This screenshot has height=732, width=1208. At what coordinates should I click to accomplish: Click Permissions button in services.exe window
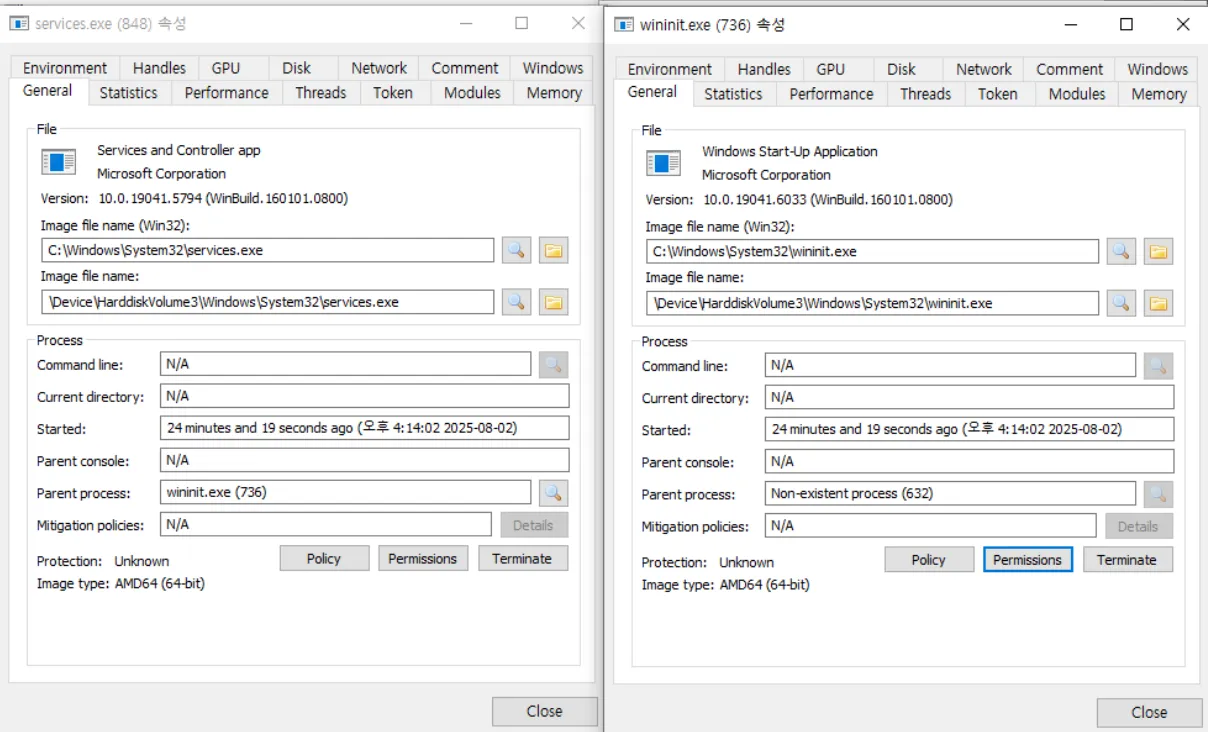(423, 558)
